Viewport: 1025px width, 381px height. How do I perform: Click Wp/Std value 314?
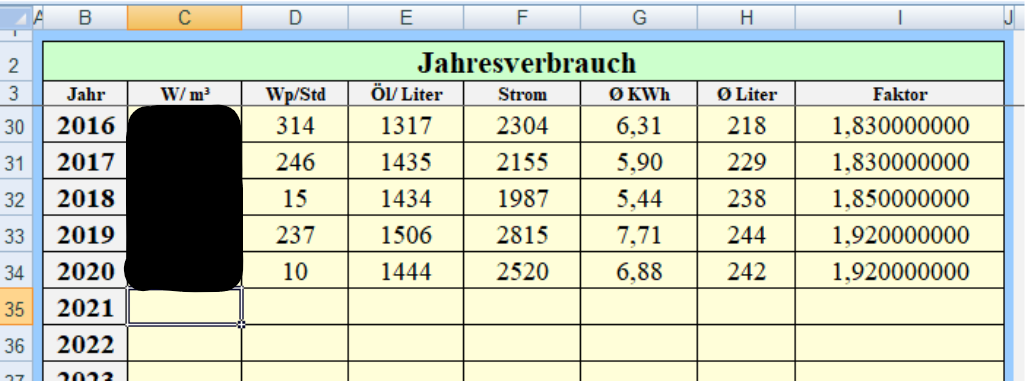coord(295,125)
